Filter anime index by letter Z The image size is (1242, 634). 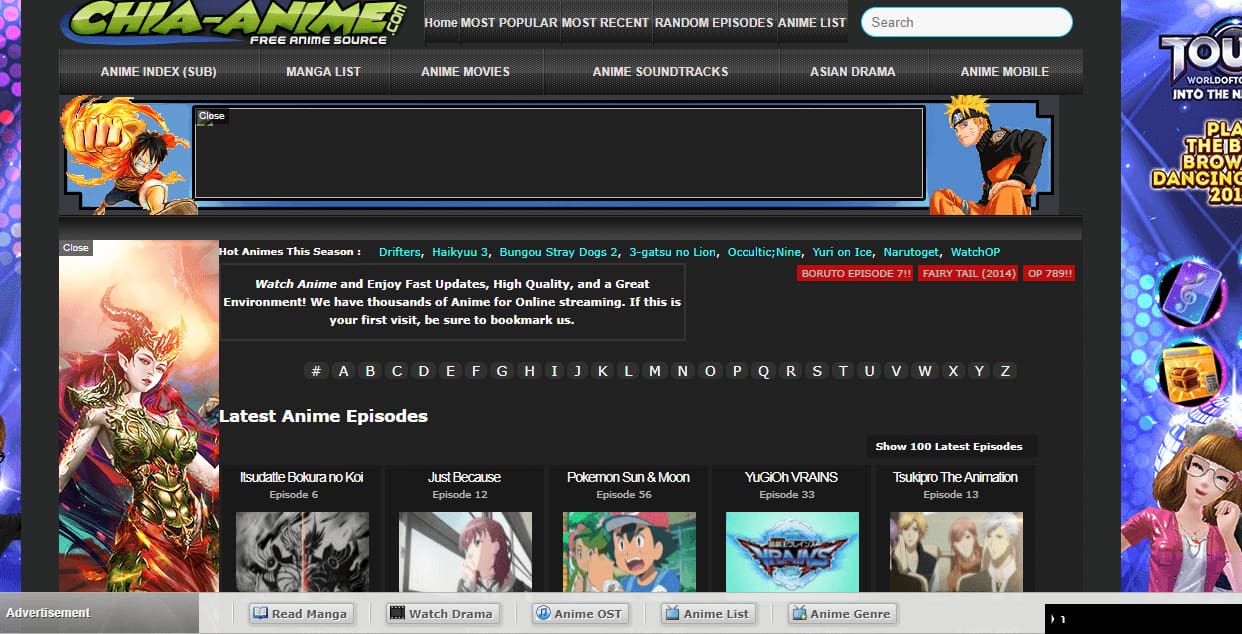point(1005,371)
